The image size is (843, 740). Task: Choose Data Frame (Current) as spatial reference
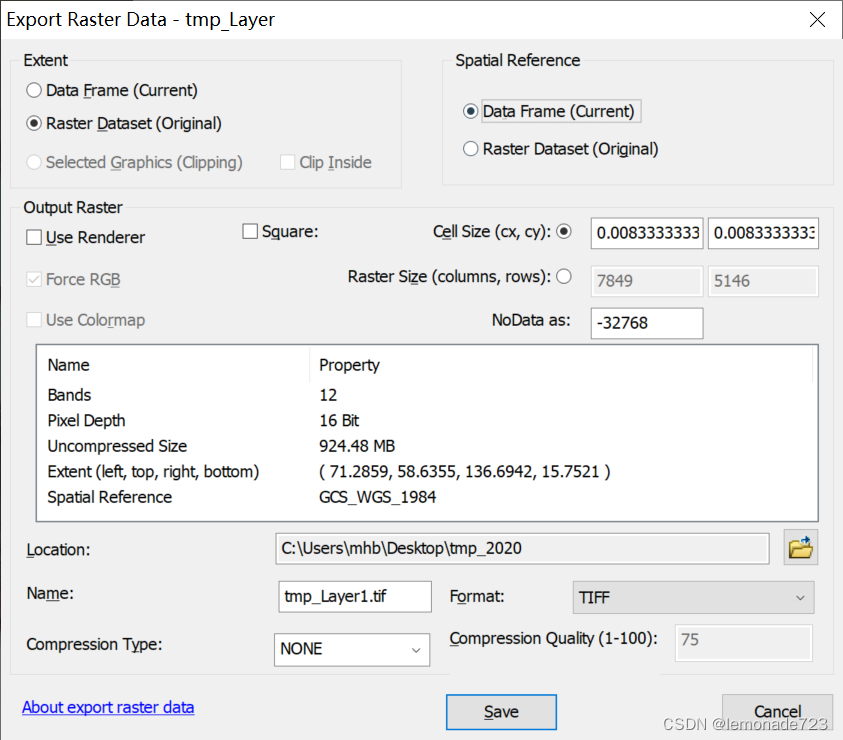tap(470, 111)
